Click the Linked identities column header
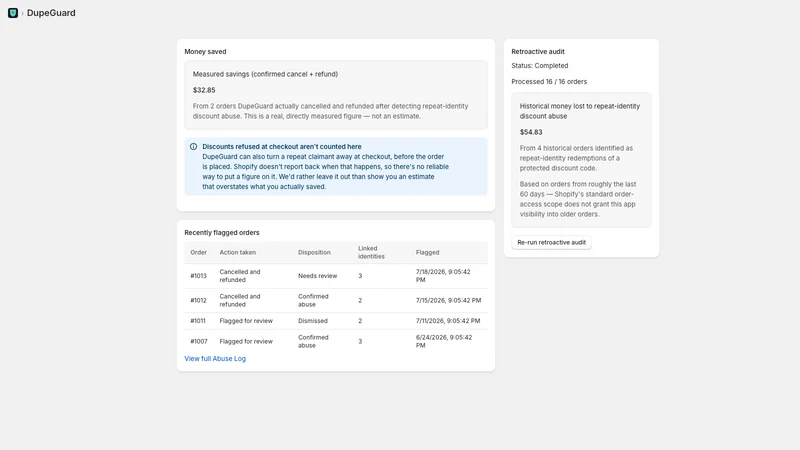The width and height of the screenshot is (800, 450). pyautogui.click(x=371, y=253)
